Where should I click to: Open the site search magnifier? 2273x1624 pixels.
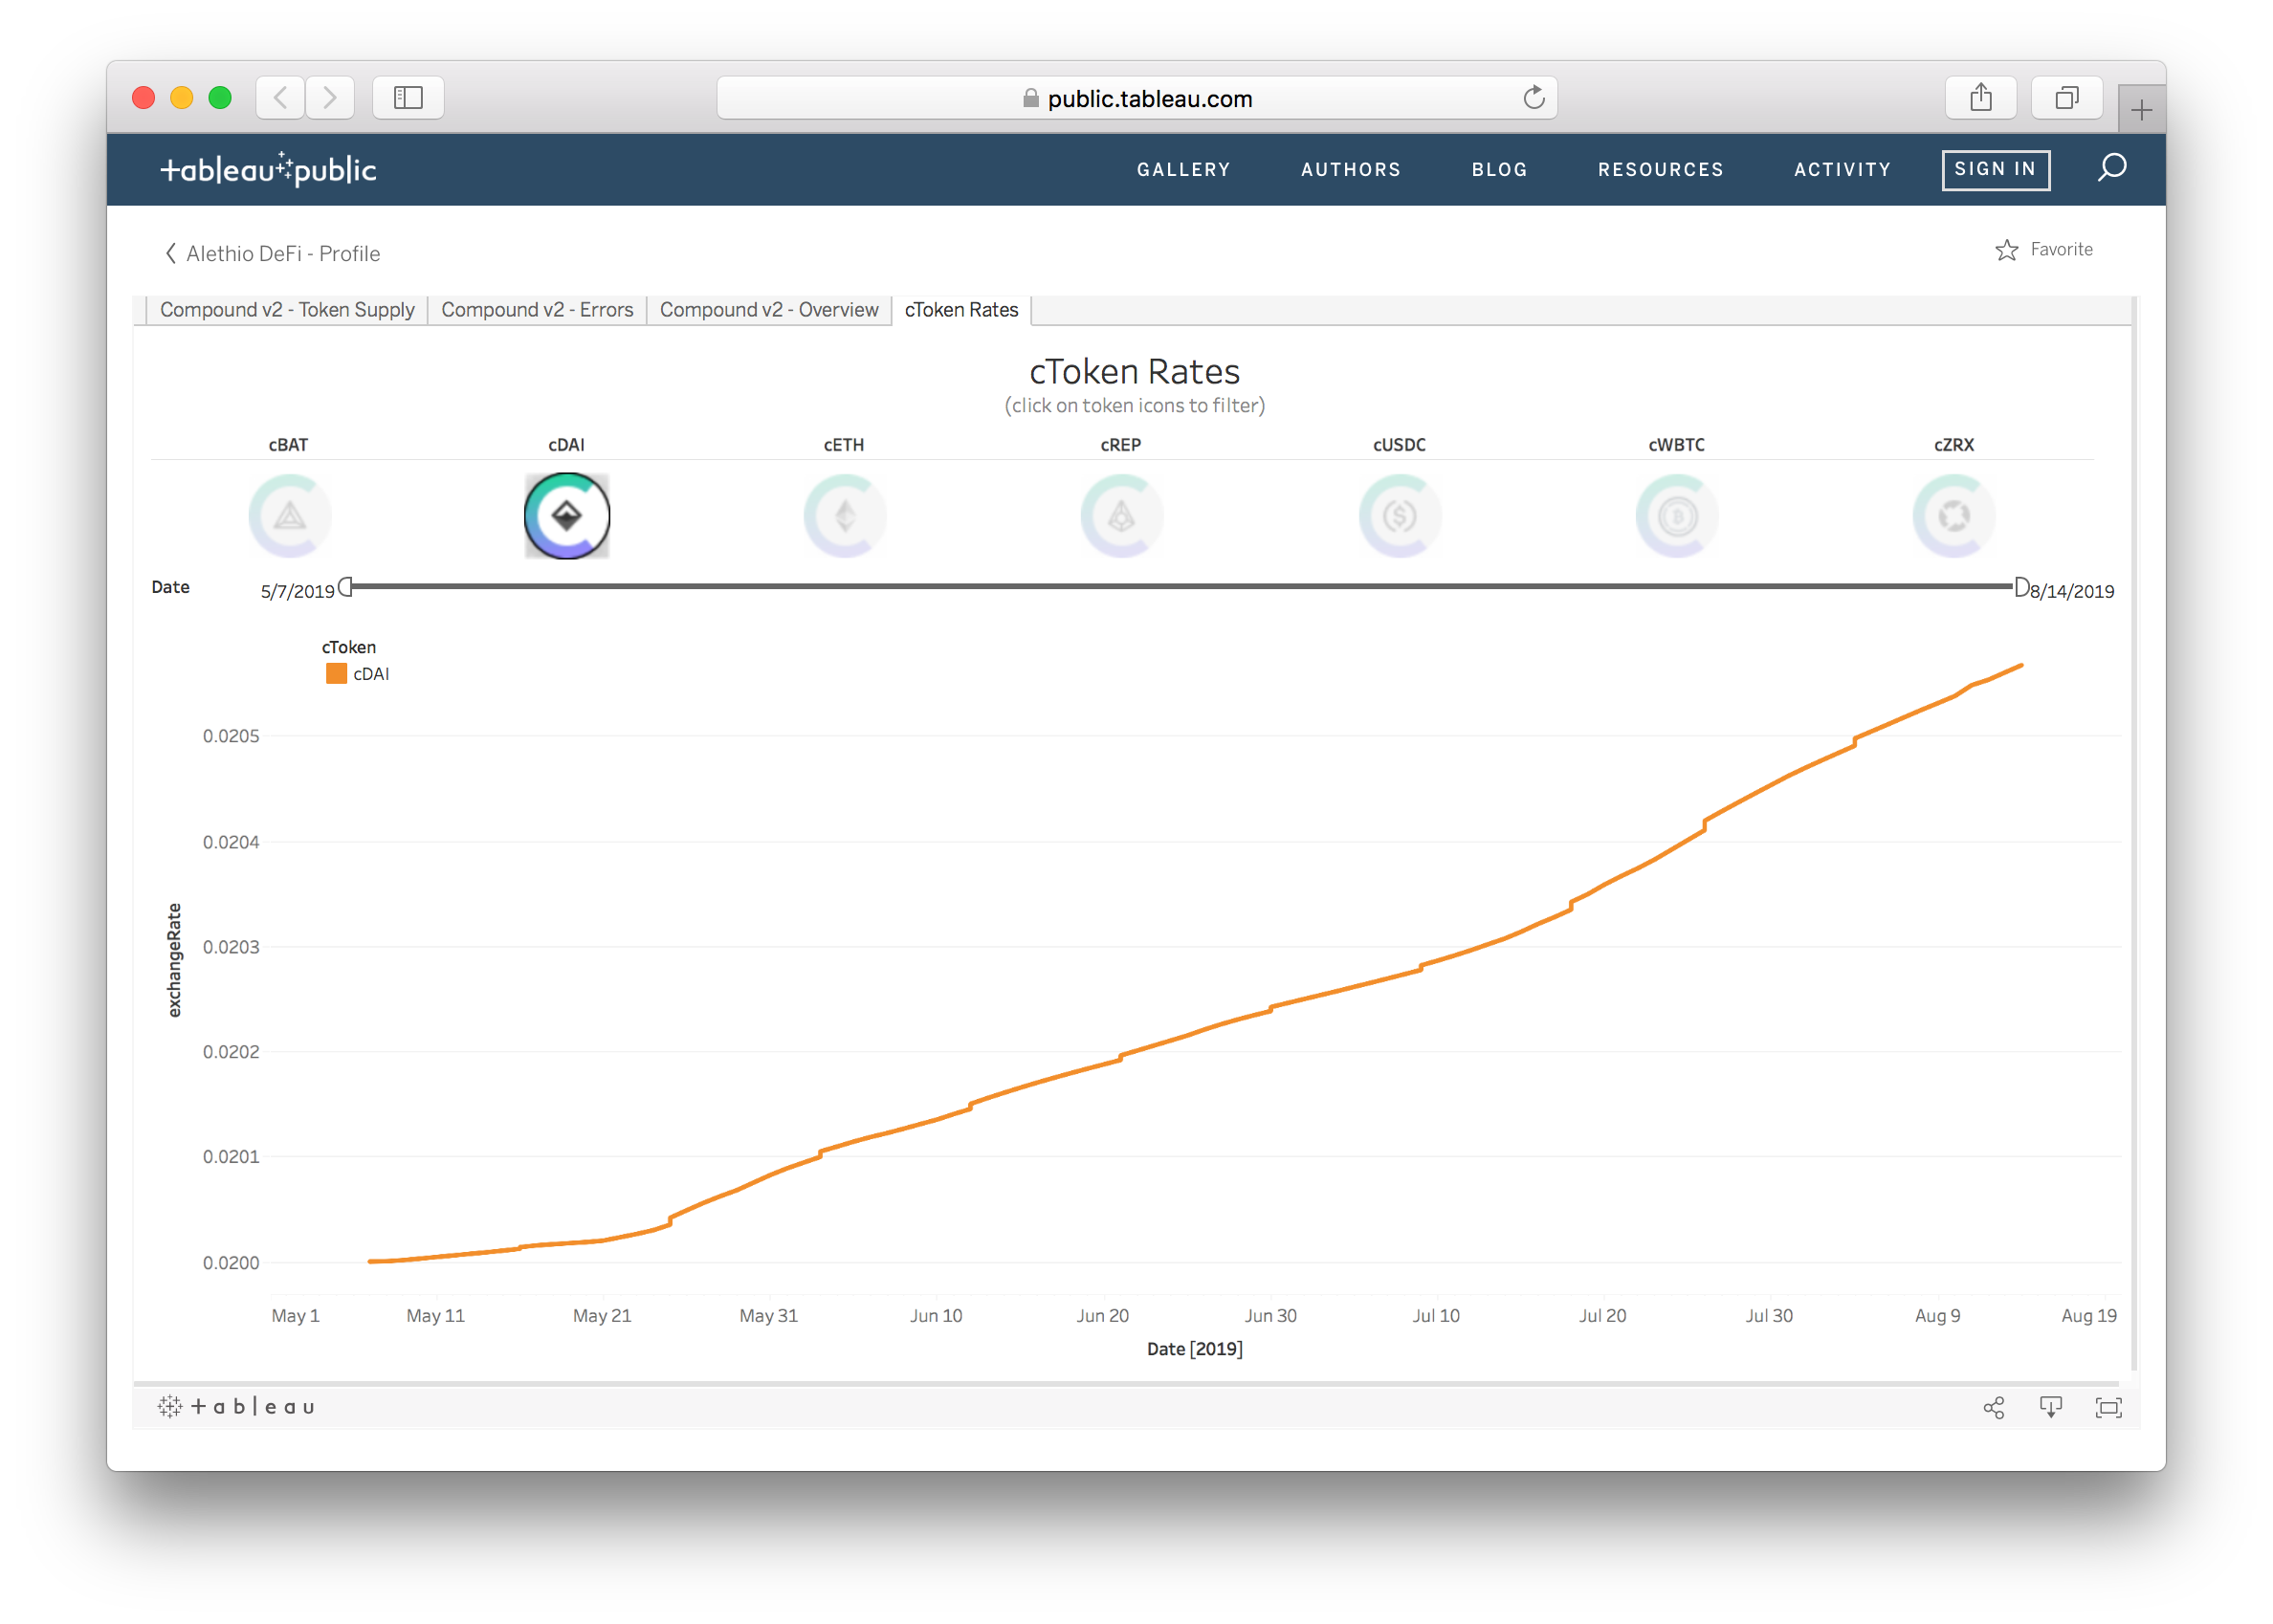[2112, 168]
